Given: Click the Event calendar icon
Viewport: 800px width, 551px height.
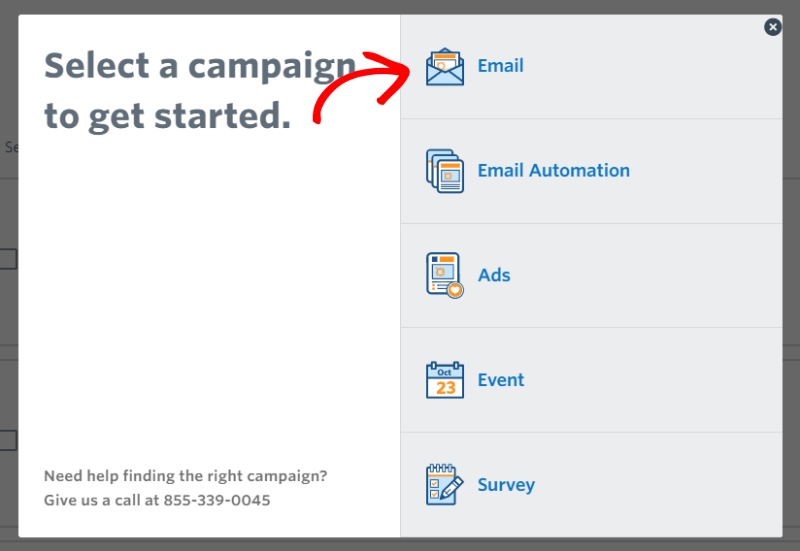Looking at the screenshot, I should (x=445, y=380).
